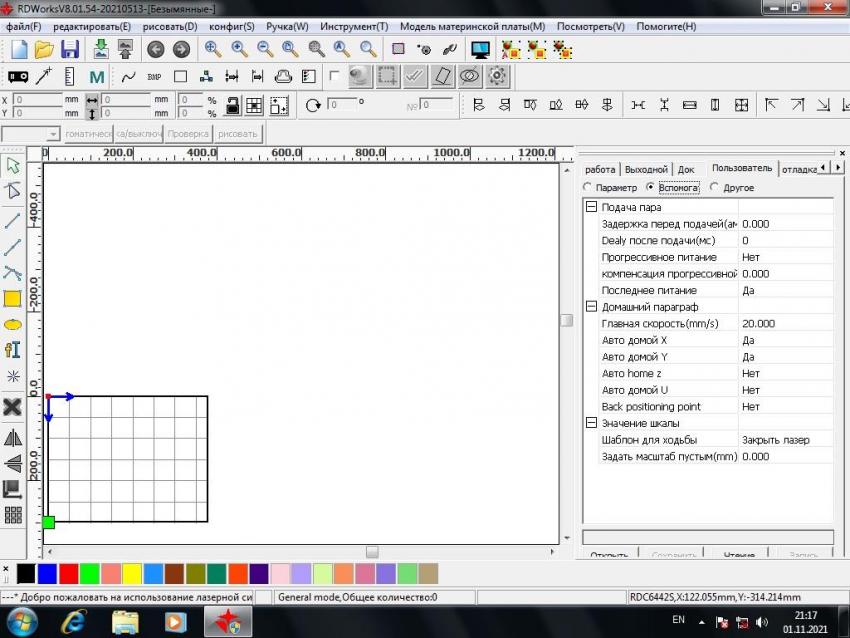Pick the yellow color swatch

click(x=131, y=573)
